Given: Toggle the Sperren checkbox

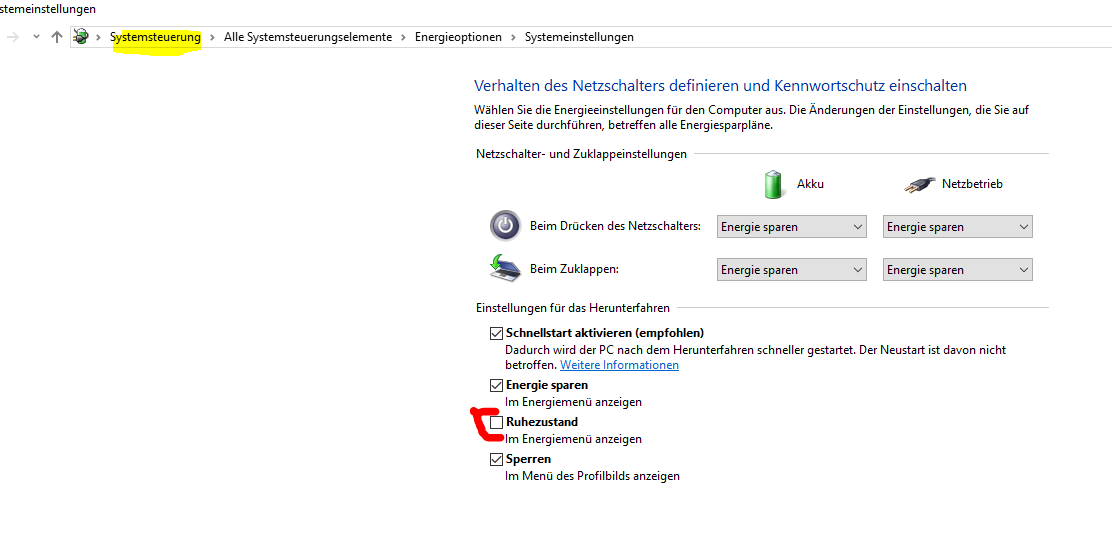Looking at the screenshot, I should tap(496, 459).
